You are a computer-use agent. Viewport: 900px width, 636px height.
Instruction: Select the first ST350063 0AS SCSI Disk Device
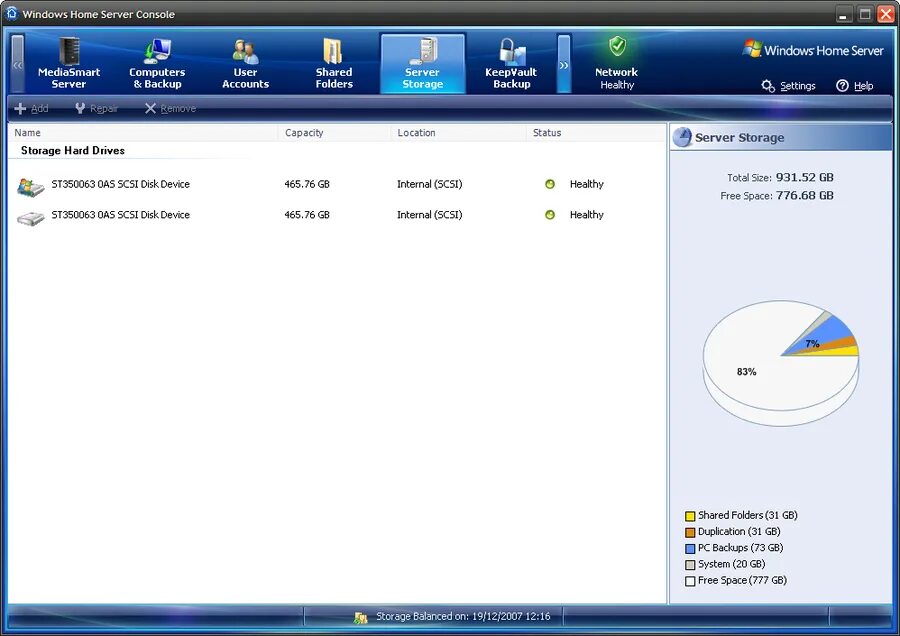coord(121,184)
